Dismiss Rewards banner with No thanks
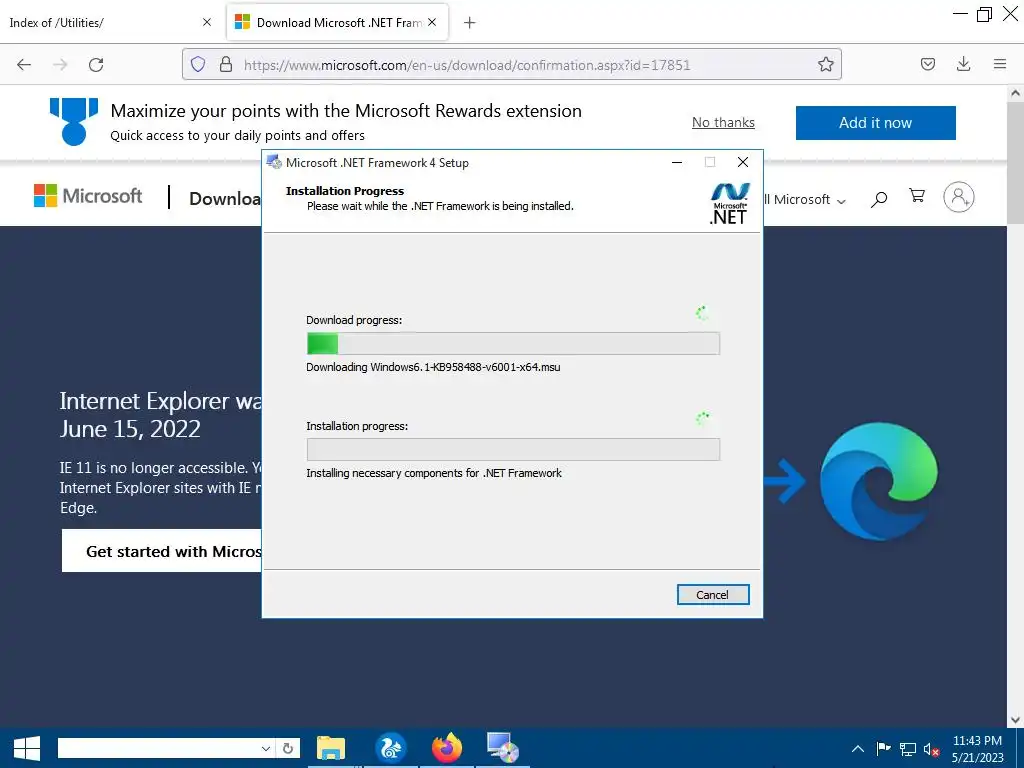The height and width of the screenshot is (768, 1024). pyautogui.click(x=723, y=122)
